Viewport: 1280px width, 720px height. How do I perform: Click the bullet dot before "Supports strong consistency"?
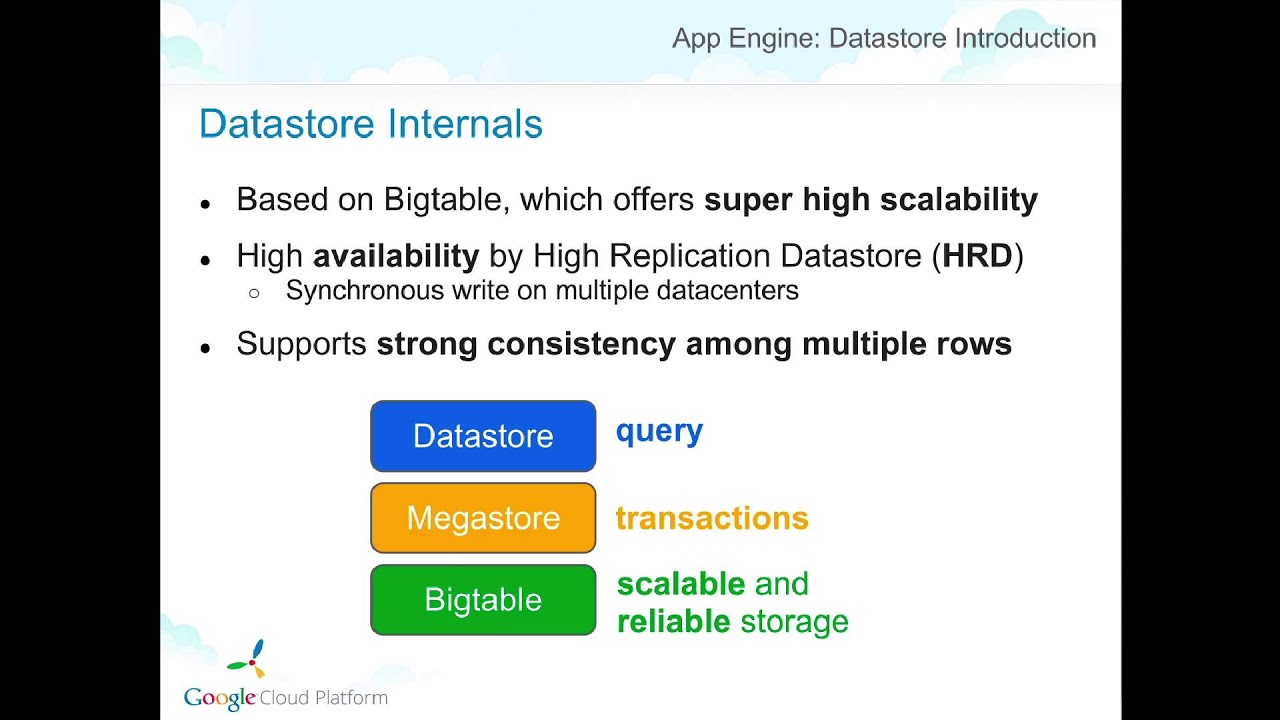206,348
